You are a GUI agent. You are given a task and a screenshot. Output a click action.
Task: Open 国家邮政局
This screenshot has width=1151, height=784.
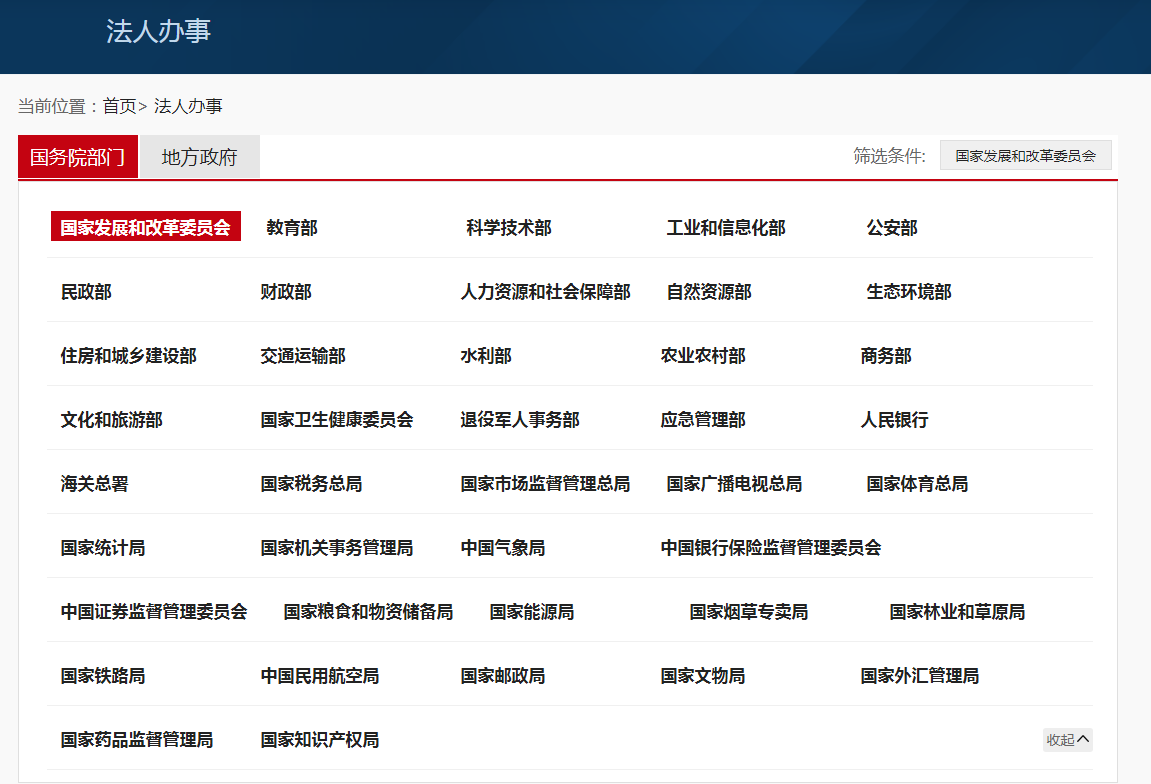click(x=503, y=676)
